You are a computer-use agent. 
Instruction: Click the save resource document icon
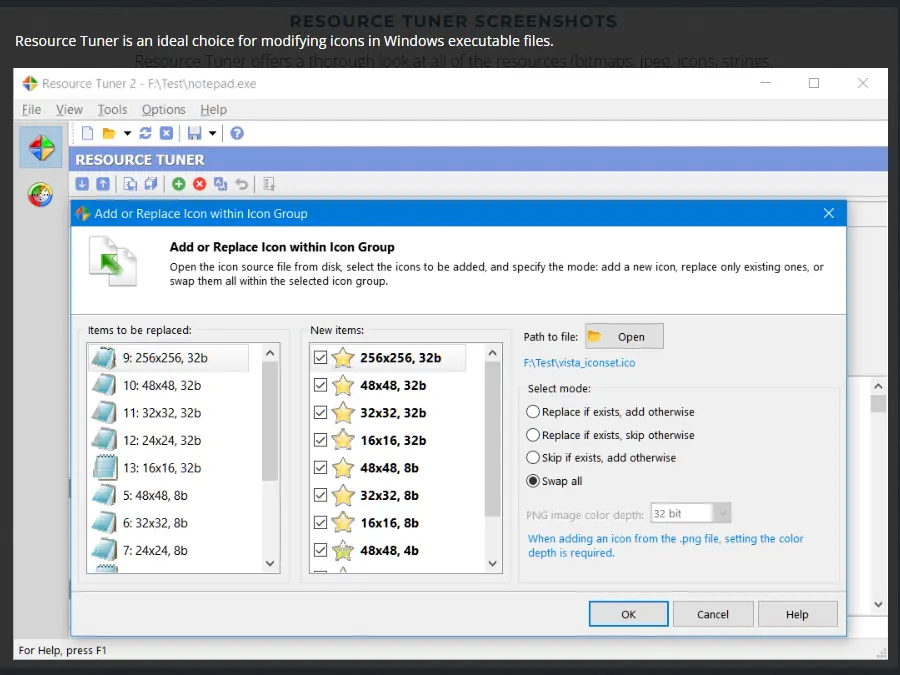click(x=130, y=184)
